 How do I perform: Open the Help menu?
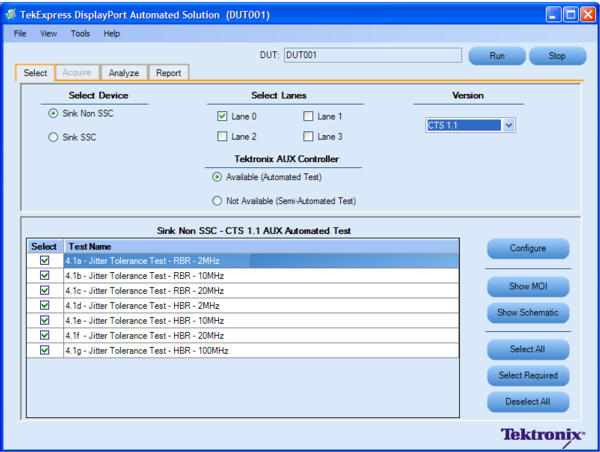(x=112, y=34)
